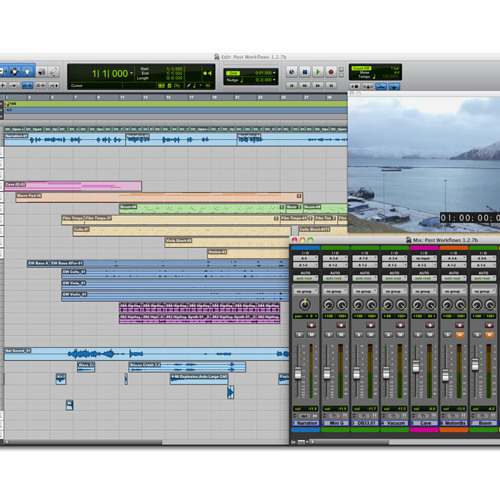
Task: Select the pink Cave clip in Edit window
Action: (x=73, y=186)
